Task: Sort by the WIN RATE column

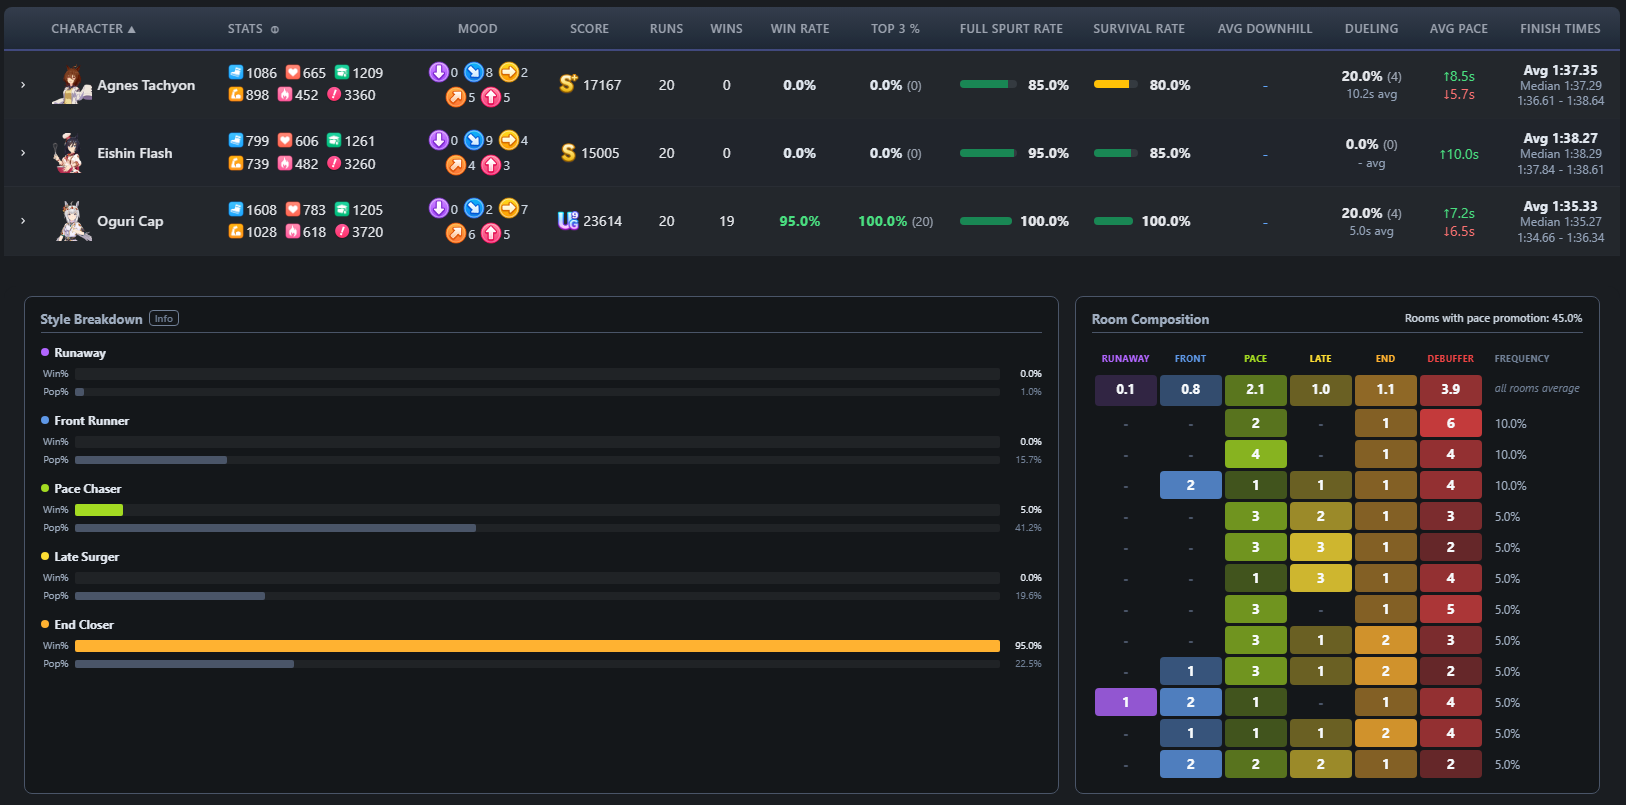Action: point(800,29)
